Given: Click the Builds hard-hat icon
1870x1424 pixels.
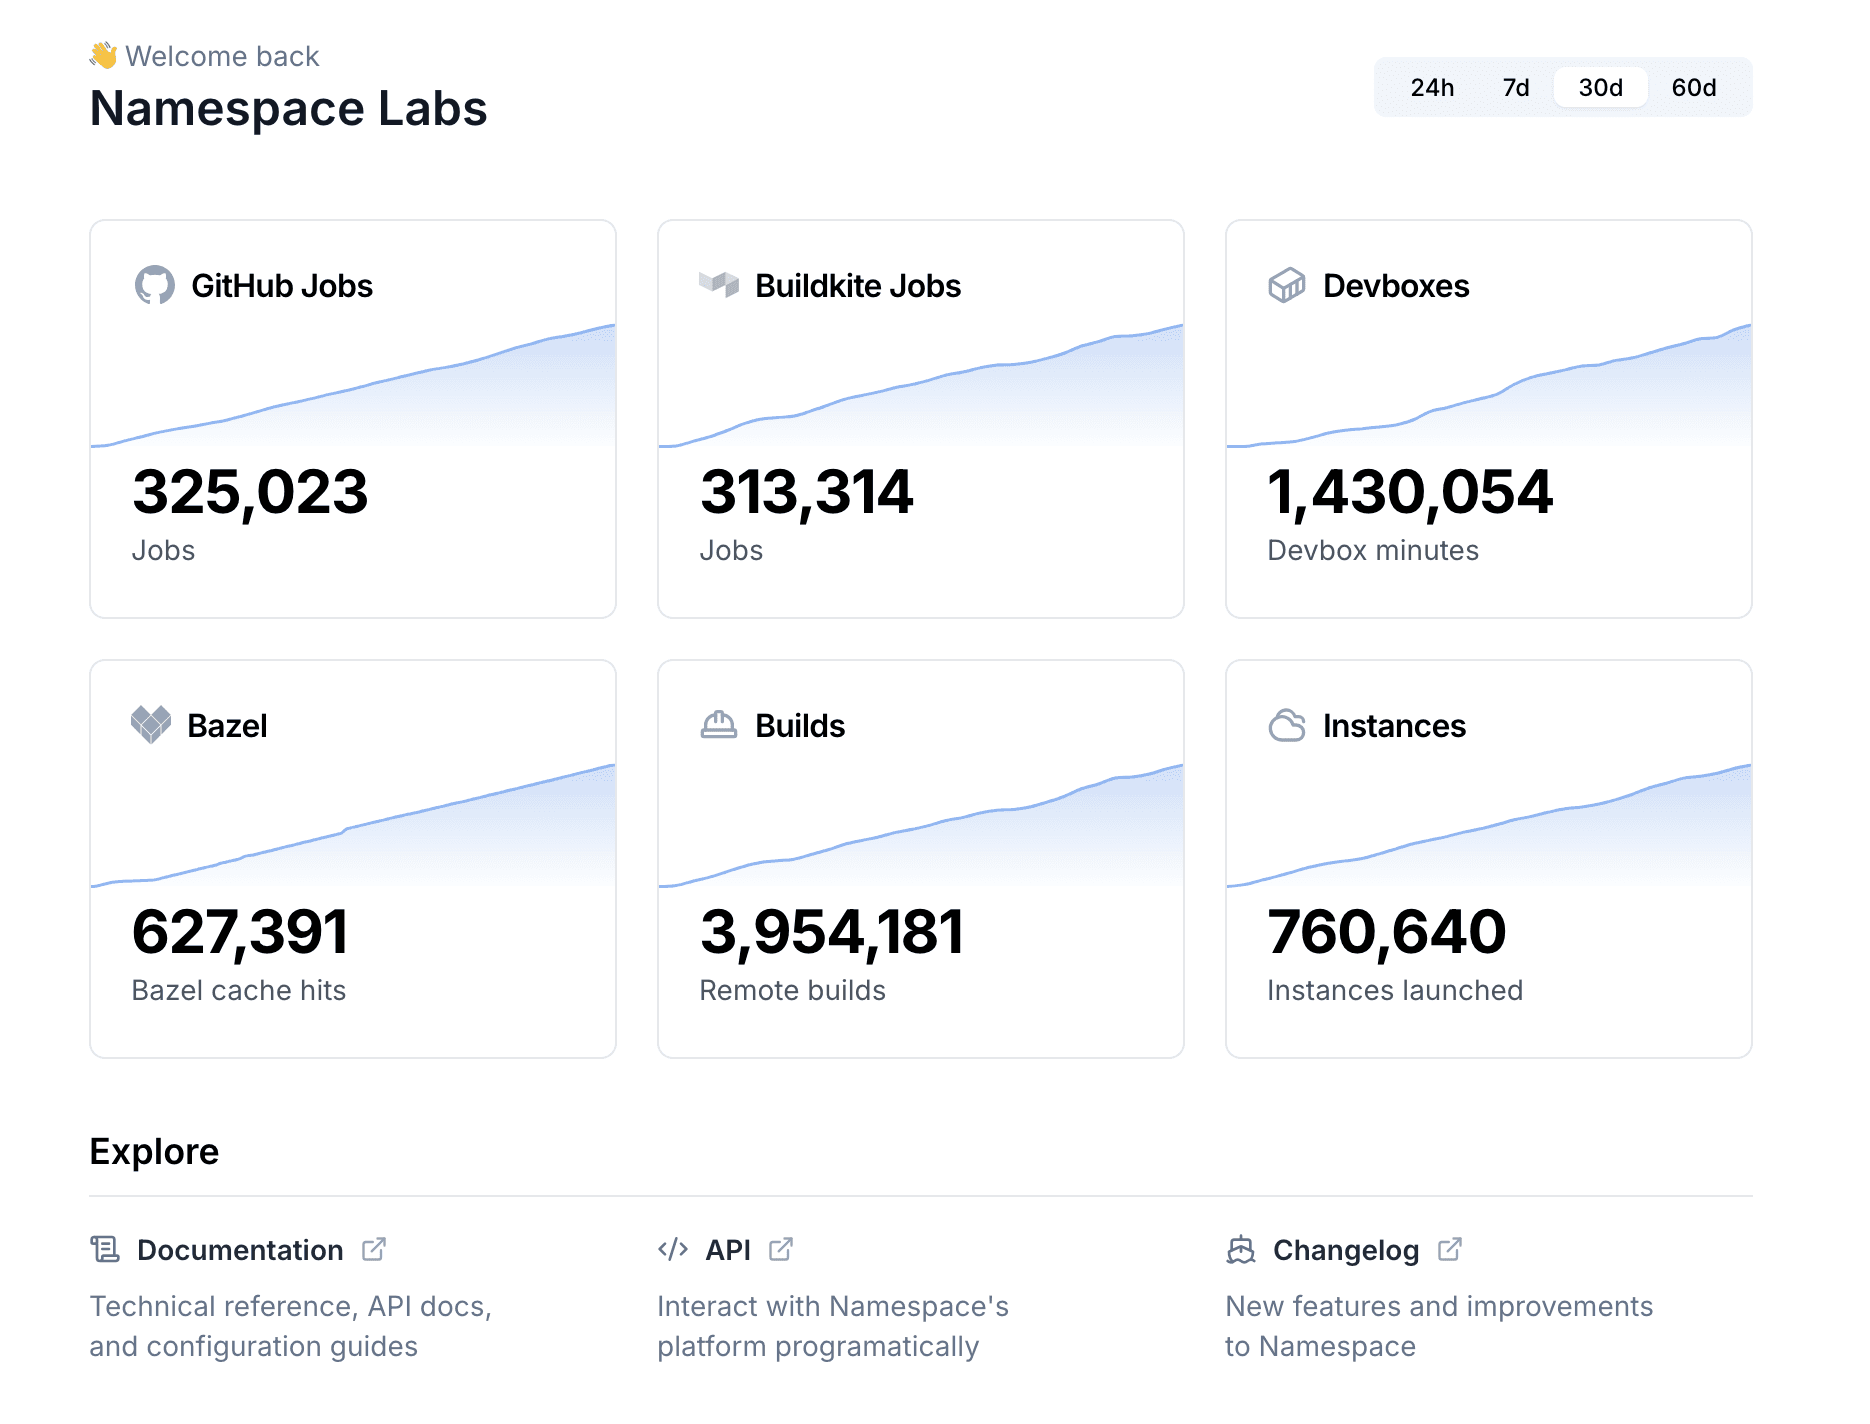Looking at the screenshot, I should [719, 724].
